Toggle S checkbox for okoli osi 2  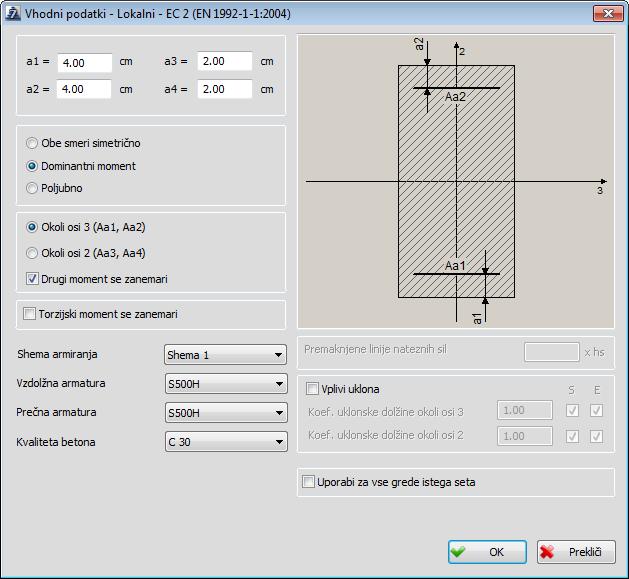572,436
